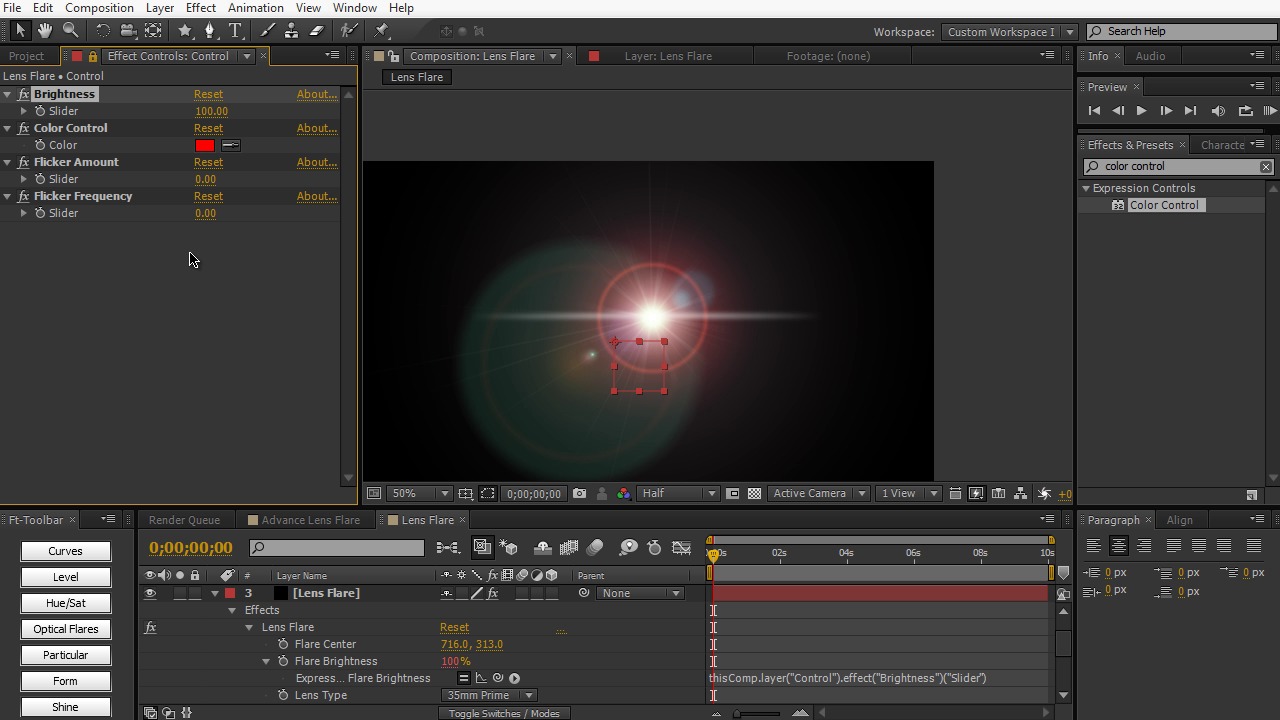Collapse the Brightness effect in Effect Controls
This screenshot has height=720, width=1280.
pyautogui.click(x=8, y=94)
